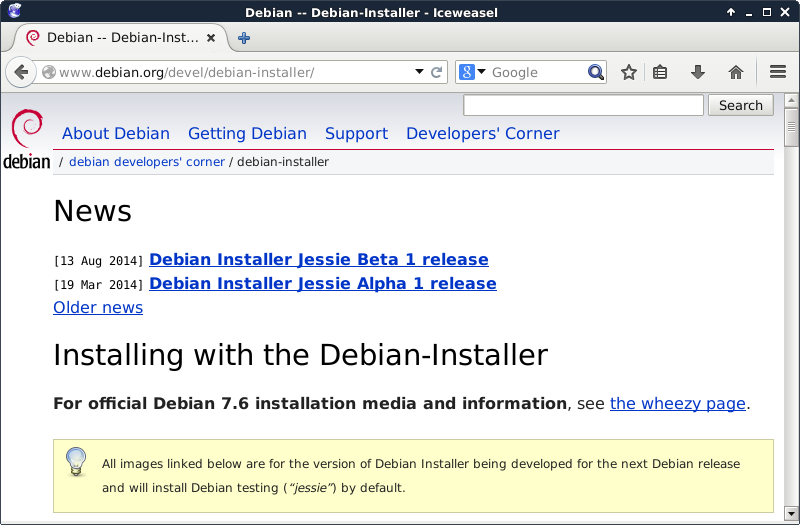Open the bookmarks list icon
The height and width of the screenshot is (525, 800).
coord(660,72)
